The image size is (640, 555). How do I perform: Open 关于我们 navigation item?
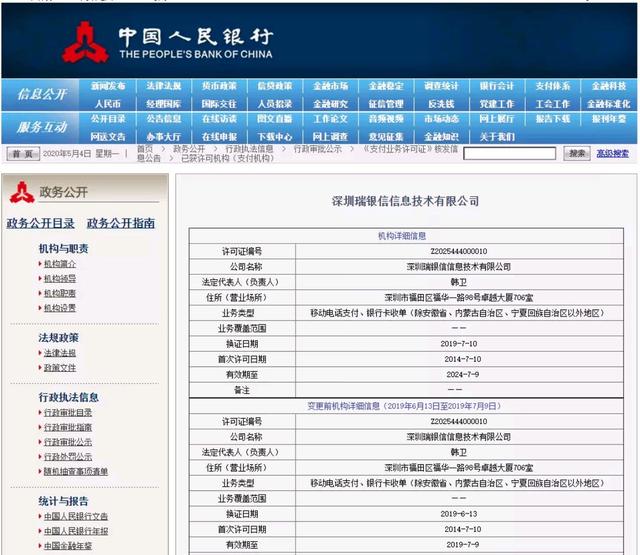coord(497,137)
